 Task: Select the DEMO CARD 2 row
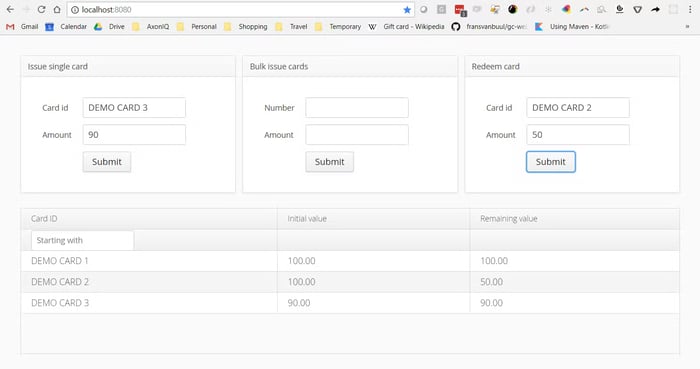pos(350,282)
